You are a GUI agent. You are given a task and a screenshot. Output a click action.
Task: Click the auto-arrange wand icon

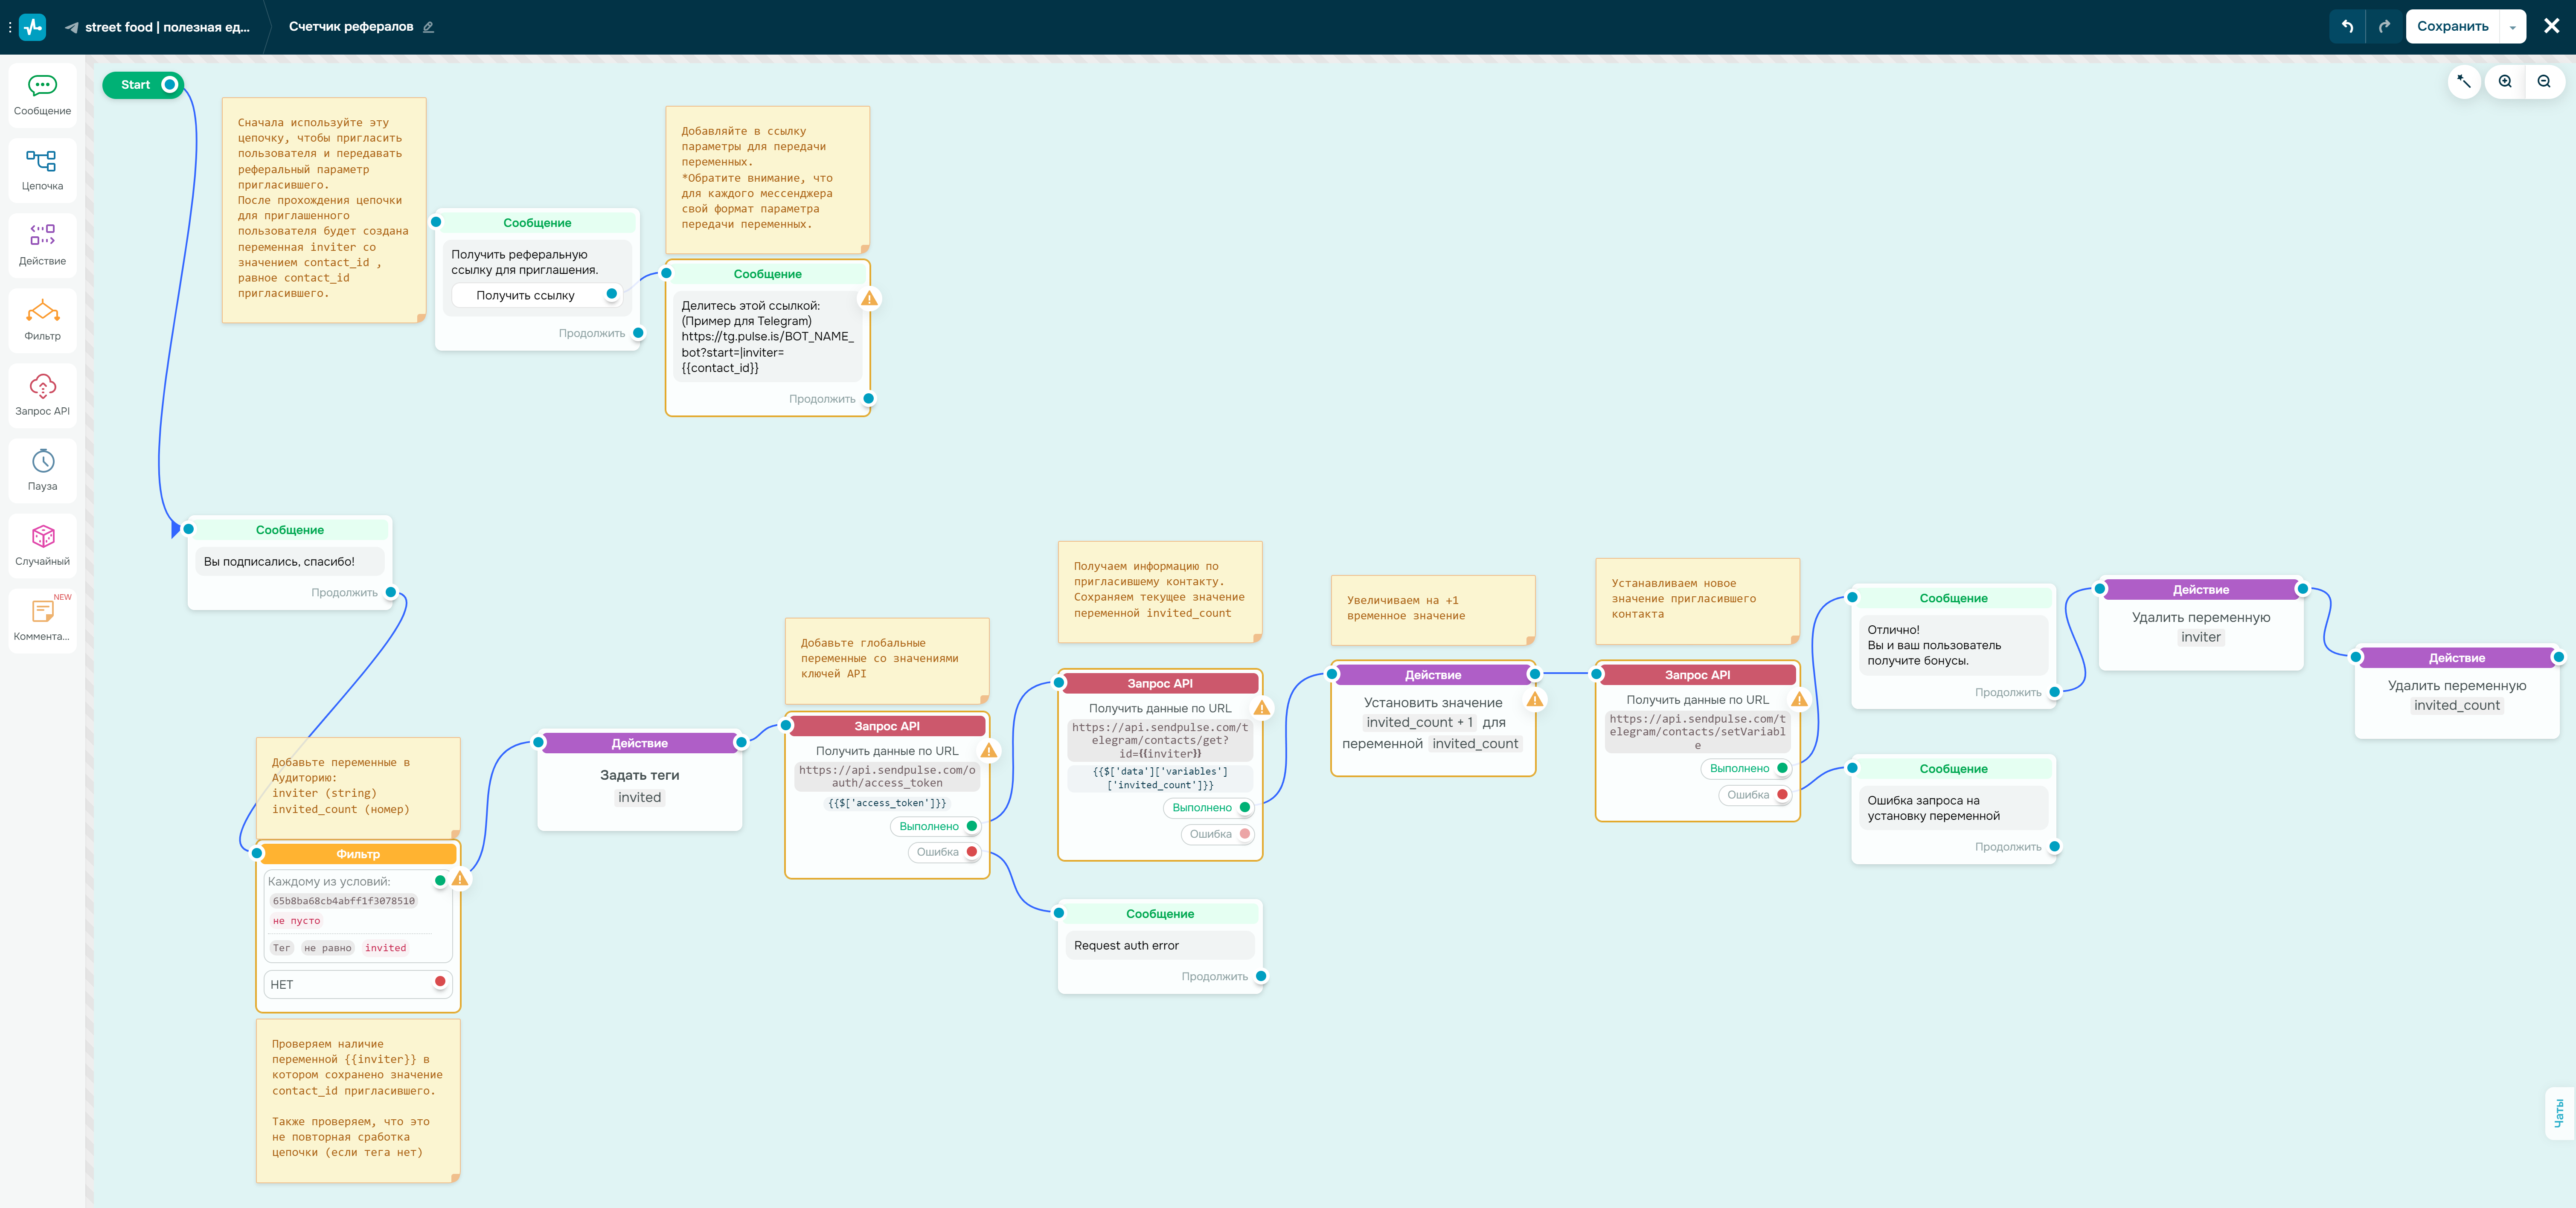[2464, 81]
